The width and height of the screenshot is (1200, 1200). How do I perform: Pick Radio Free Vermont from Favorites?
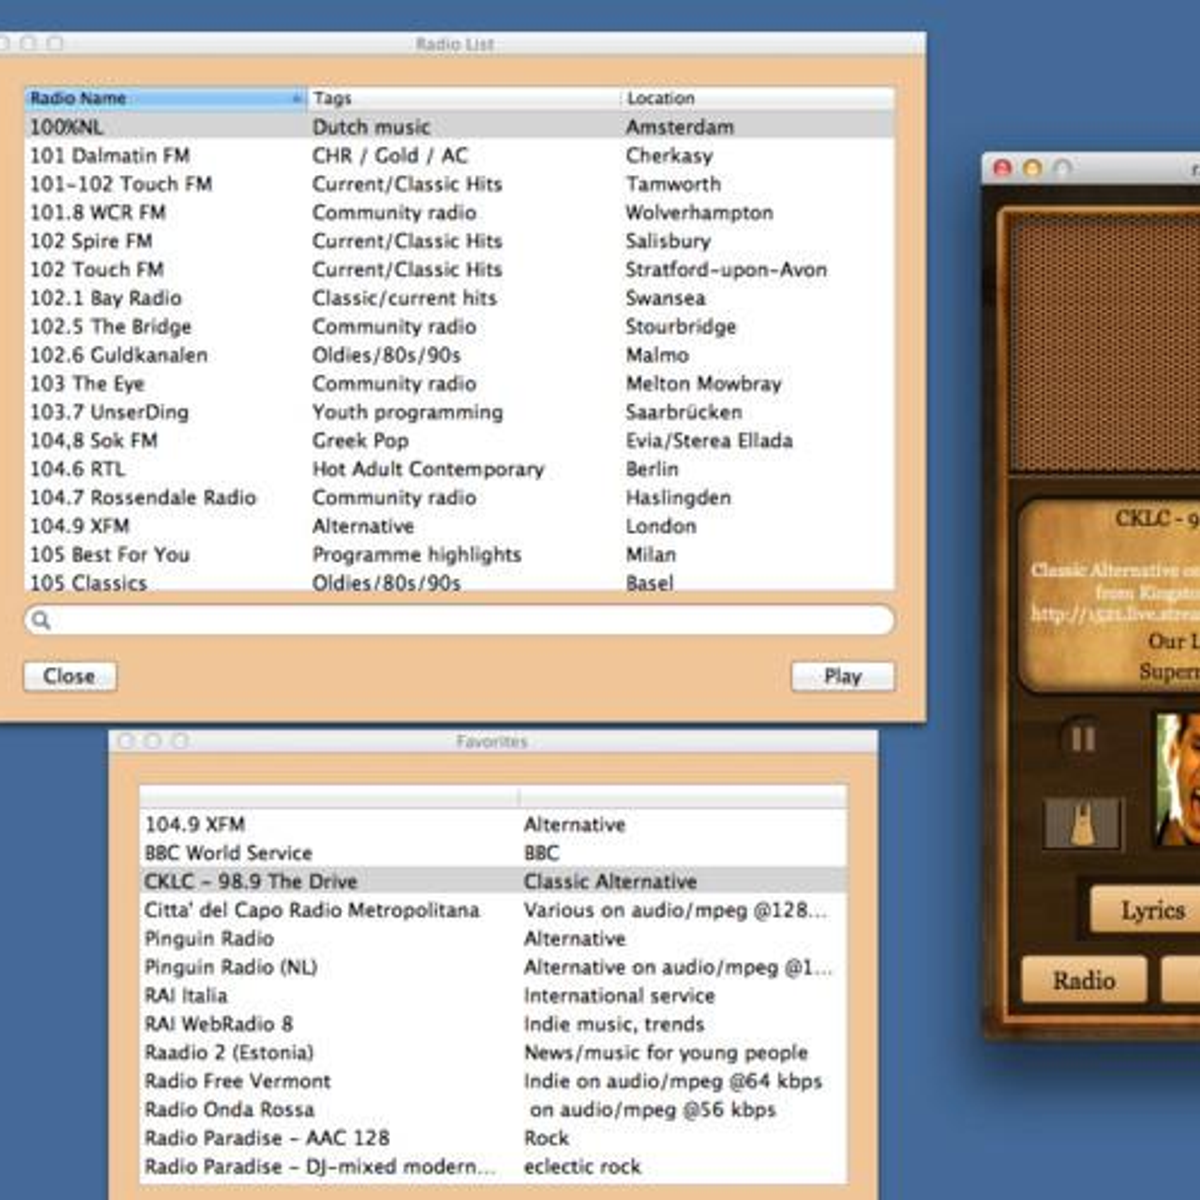493,1081
